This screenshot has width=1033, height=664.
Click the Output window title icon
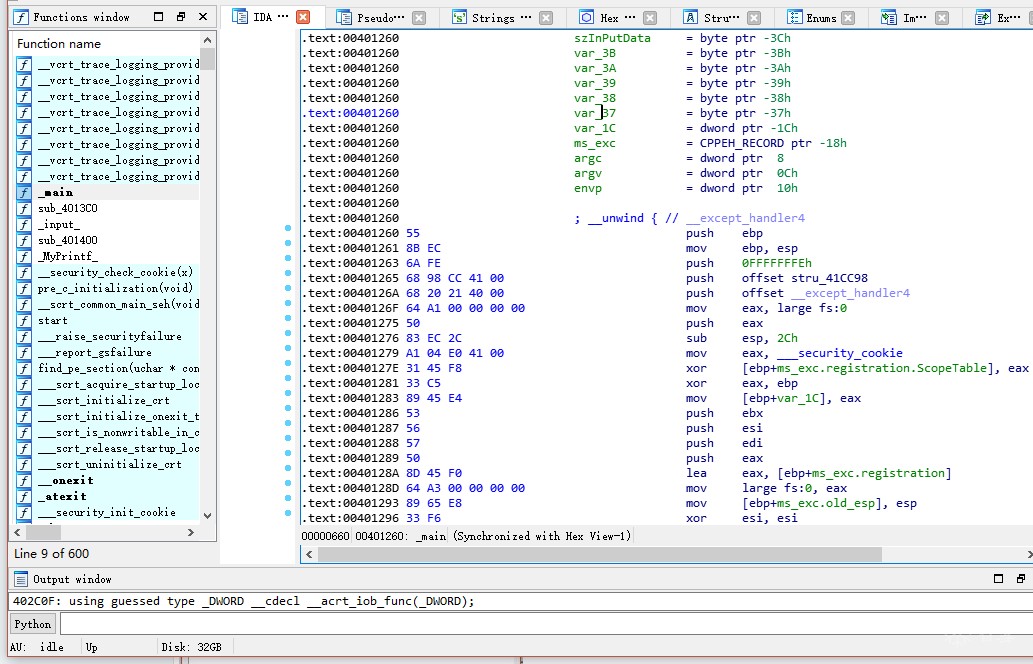pos(21,579)
